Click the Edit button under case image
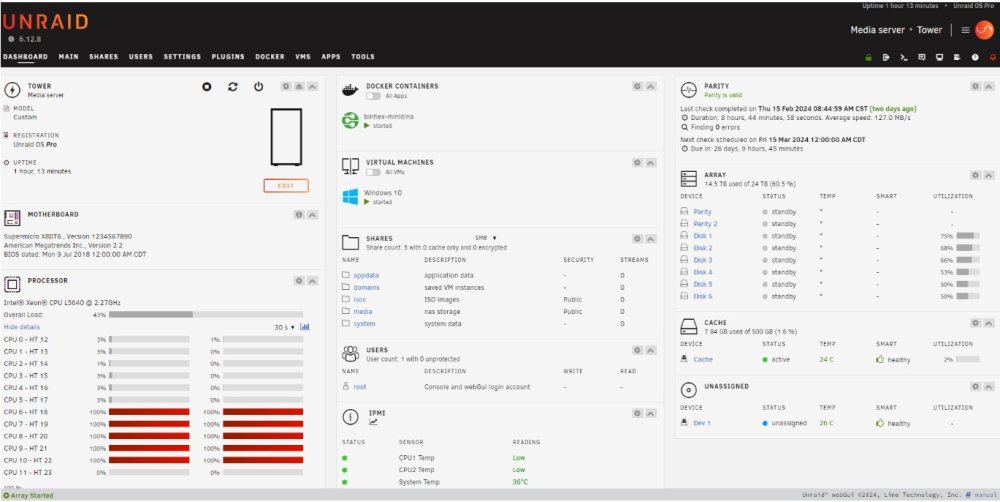The image size is (1000, 502). click(286, 186)
